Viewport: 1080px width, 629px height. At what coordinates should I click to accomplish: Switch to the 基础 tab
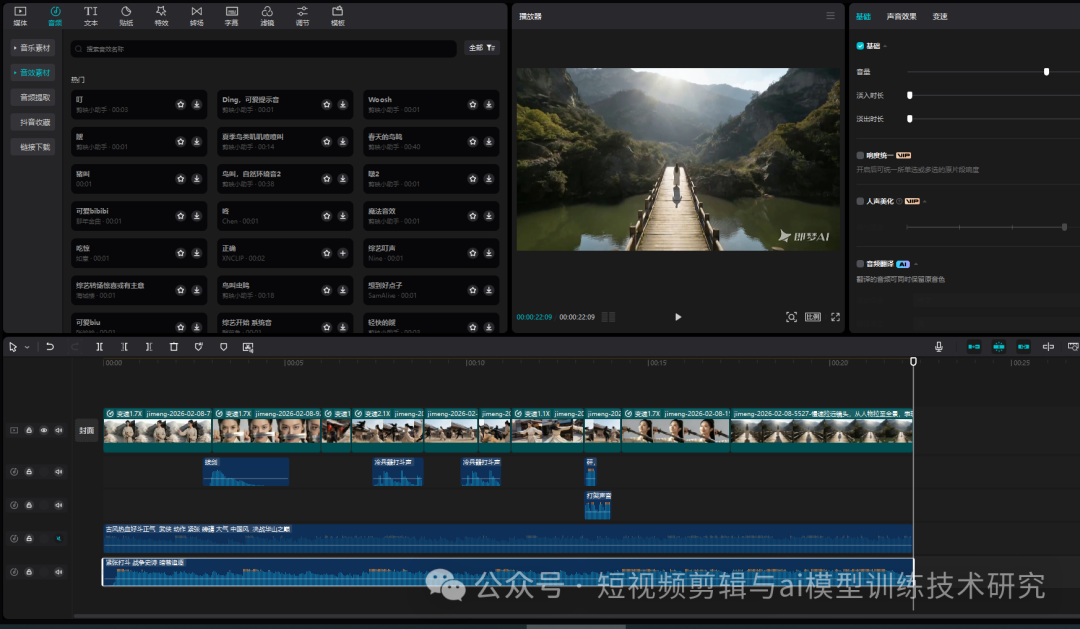coord(863,17)
